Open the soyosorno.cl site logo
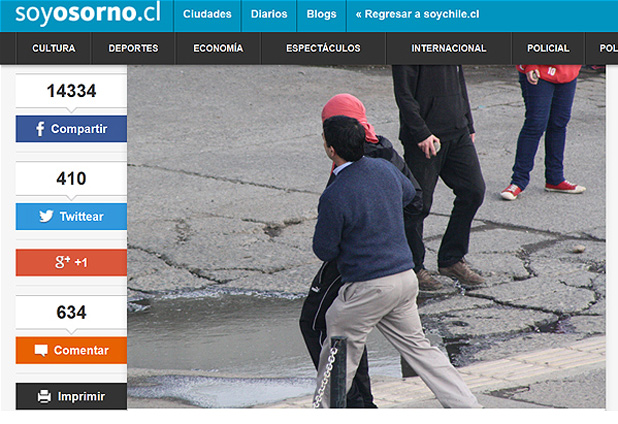The width and height of the screenshot is (618, 424). pyautogui.click(x=87, y=14)
